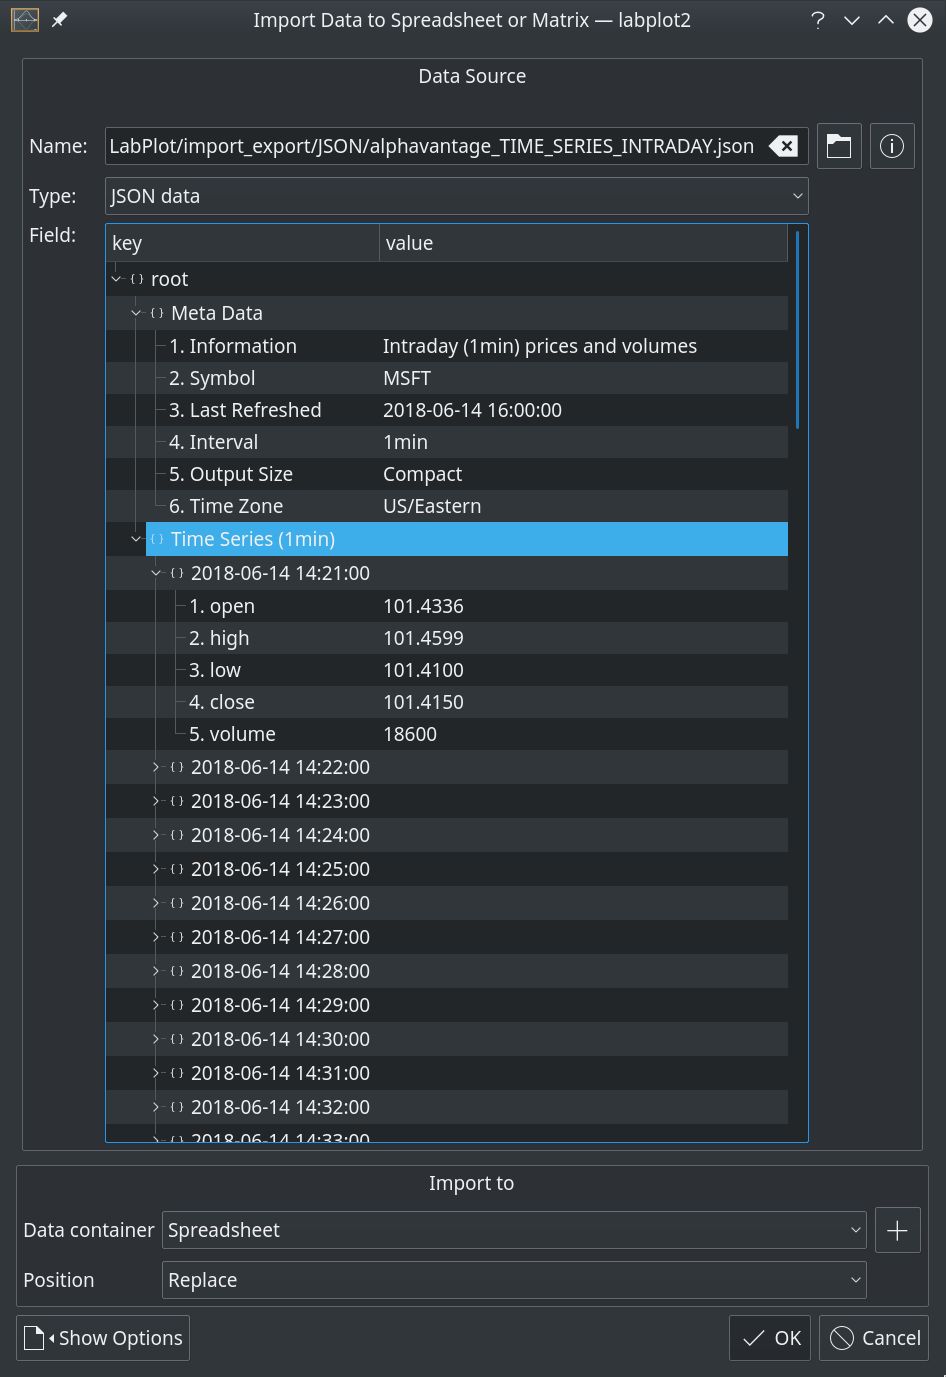The height and width of the screenshot is (1377, 946).
Task: Toggle the pin icon to keep dialog above
Action: [x=57, y=19]
